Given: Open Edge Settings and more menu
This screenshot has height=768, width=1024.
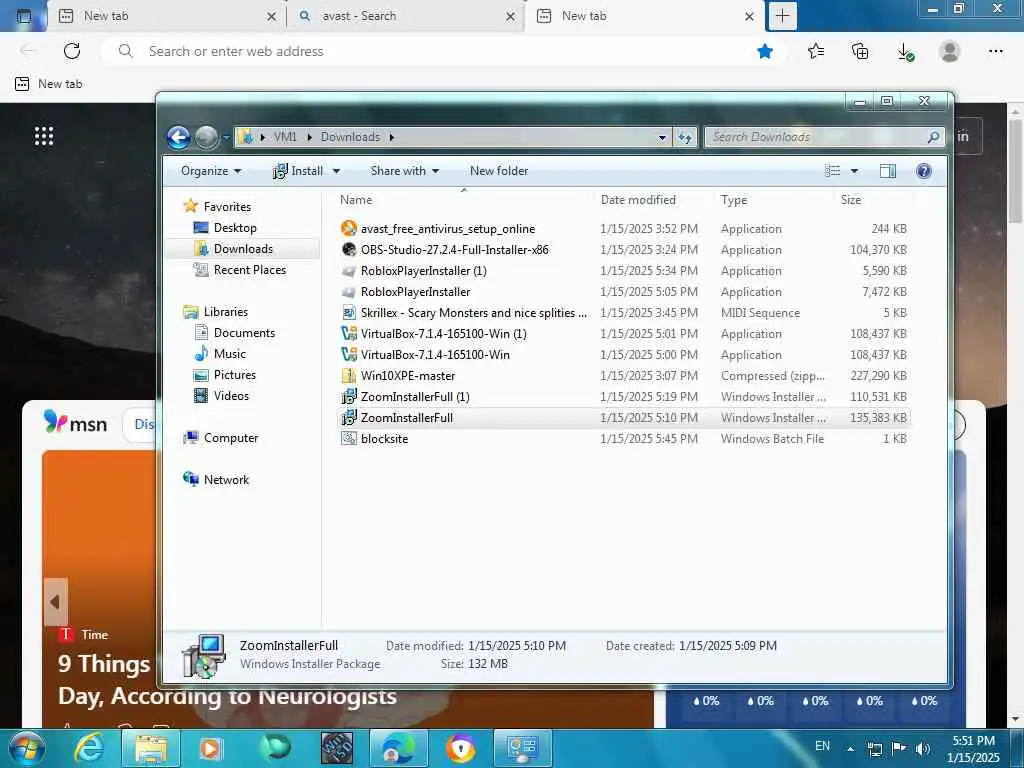Looking at the screenshot, I should click(995, 51).
